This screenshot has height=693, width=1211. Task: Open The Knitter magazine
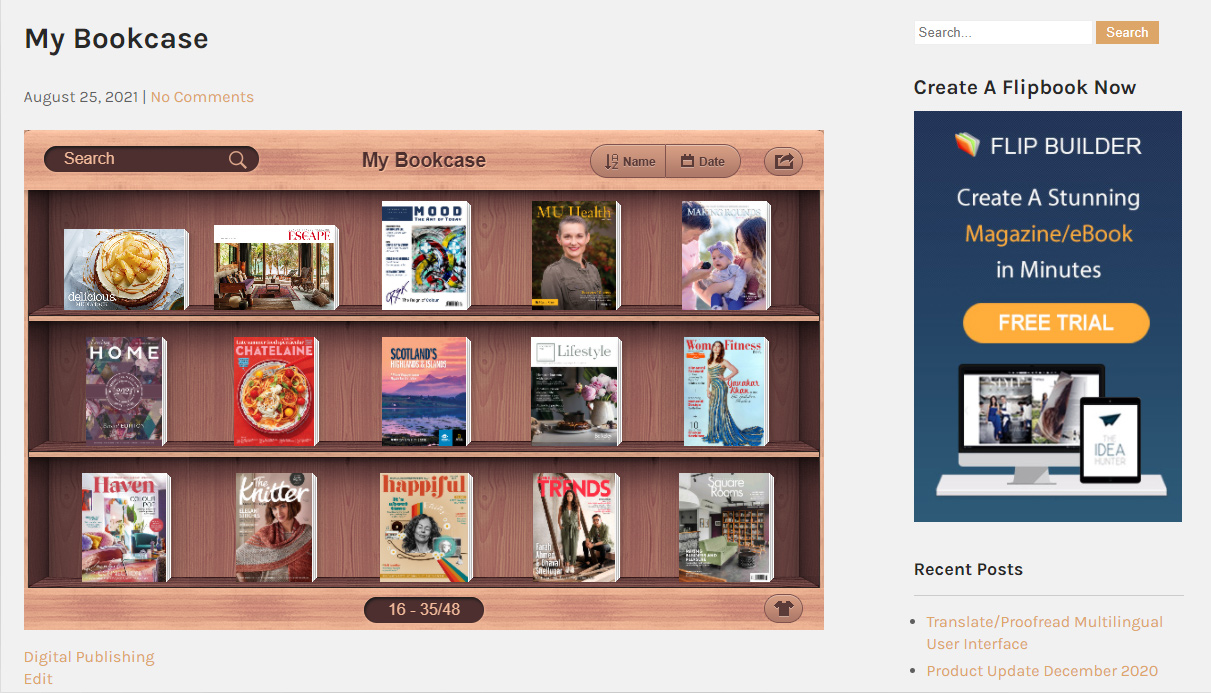(275, 528)
